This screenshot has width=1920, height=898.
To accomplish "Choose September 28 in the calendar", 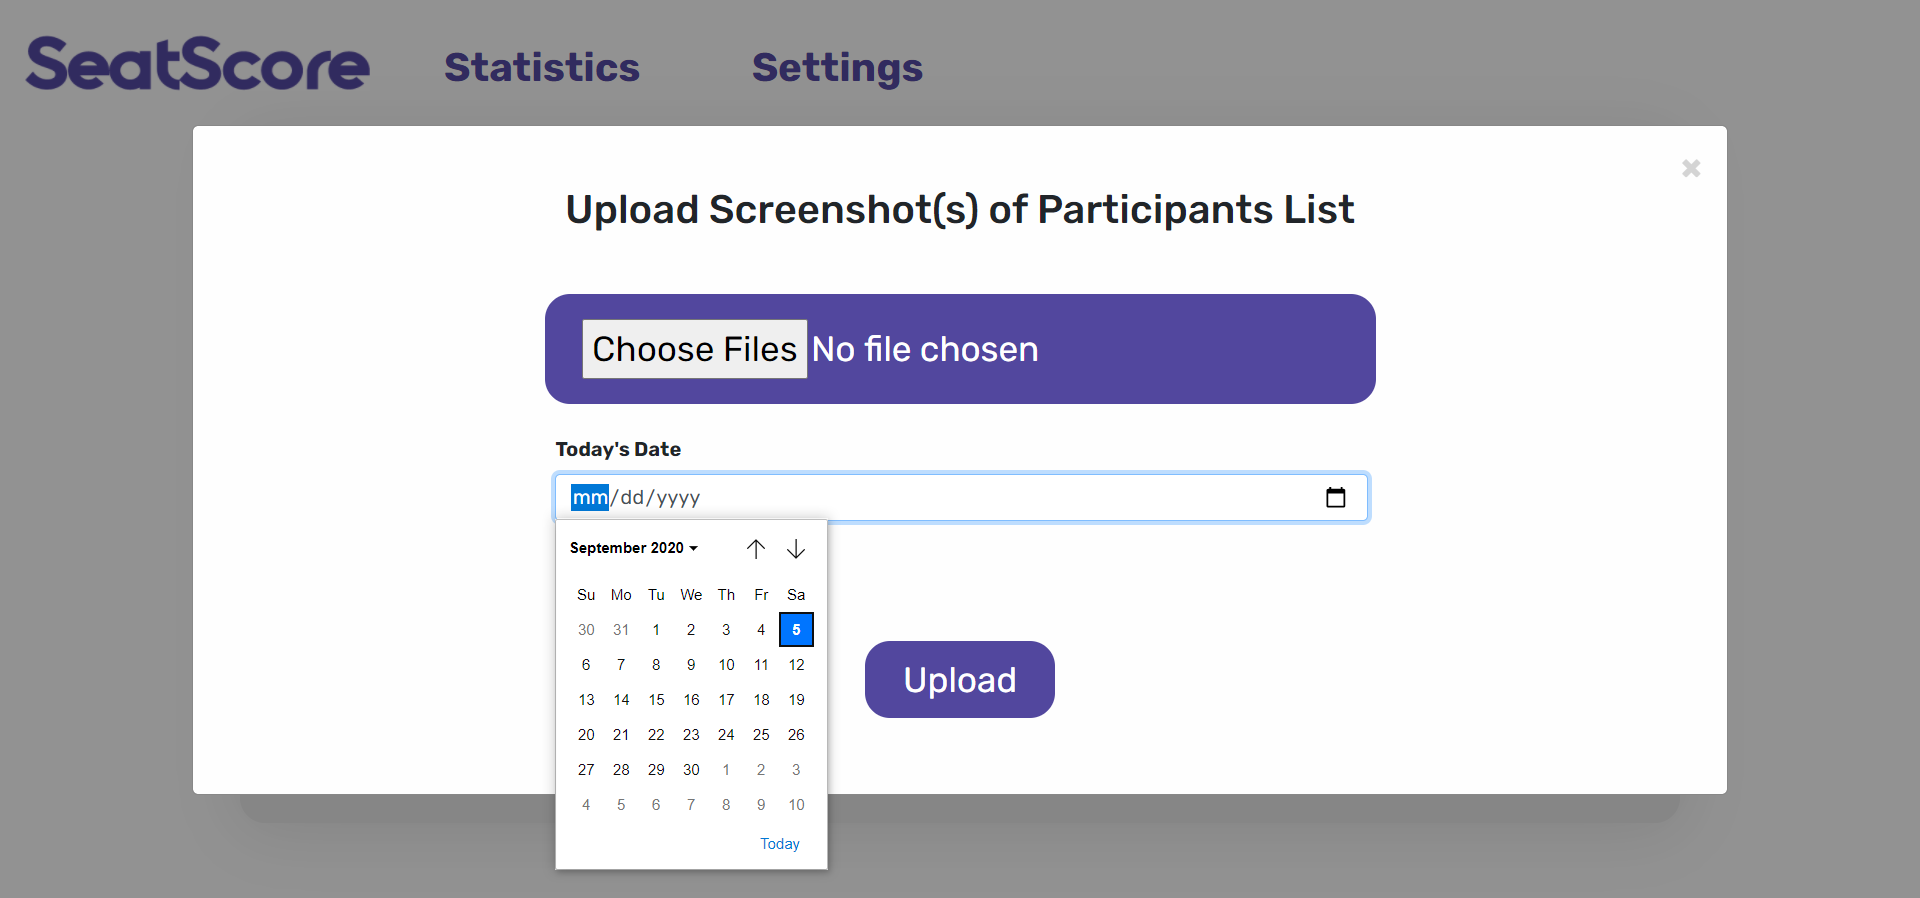I will tap(621, 770).
